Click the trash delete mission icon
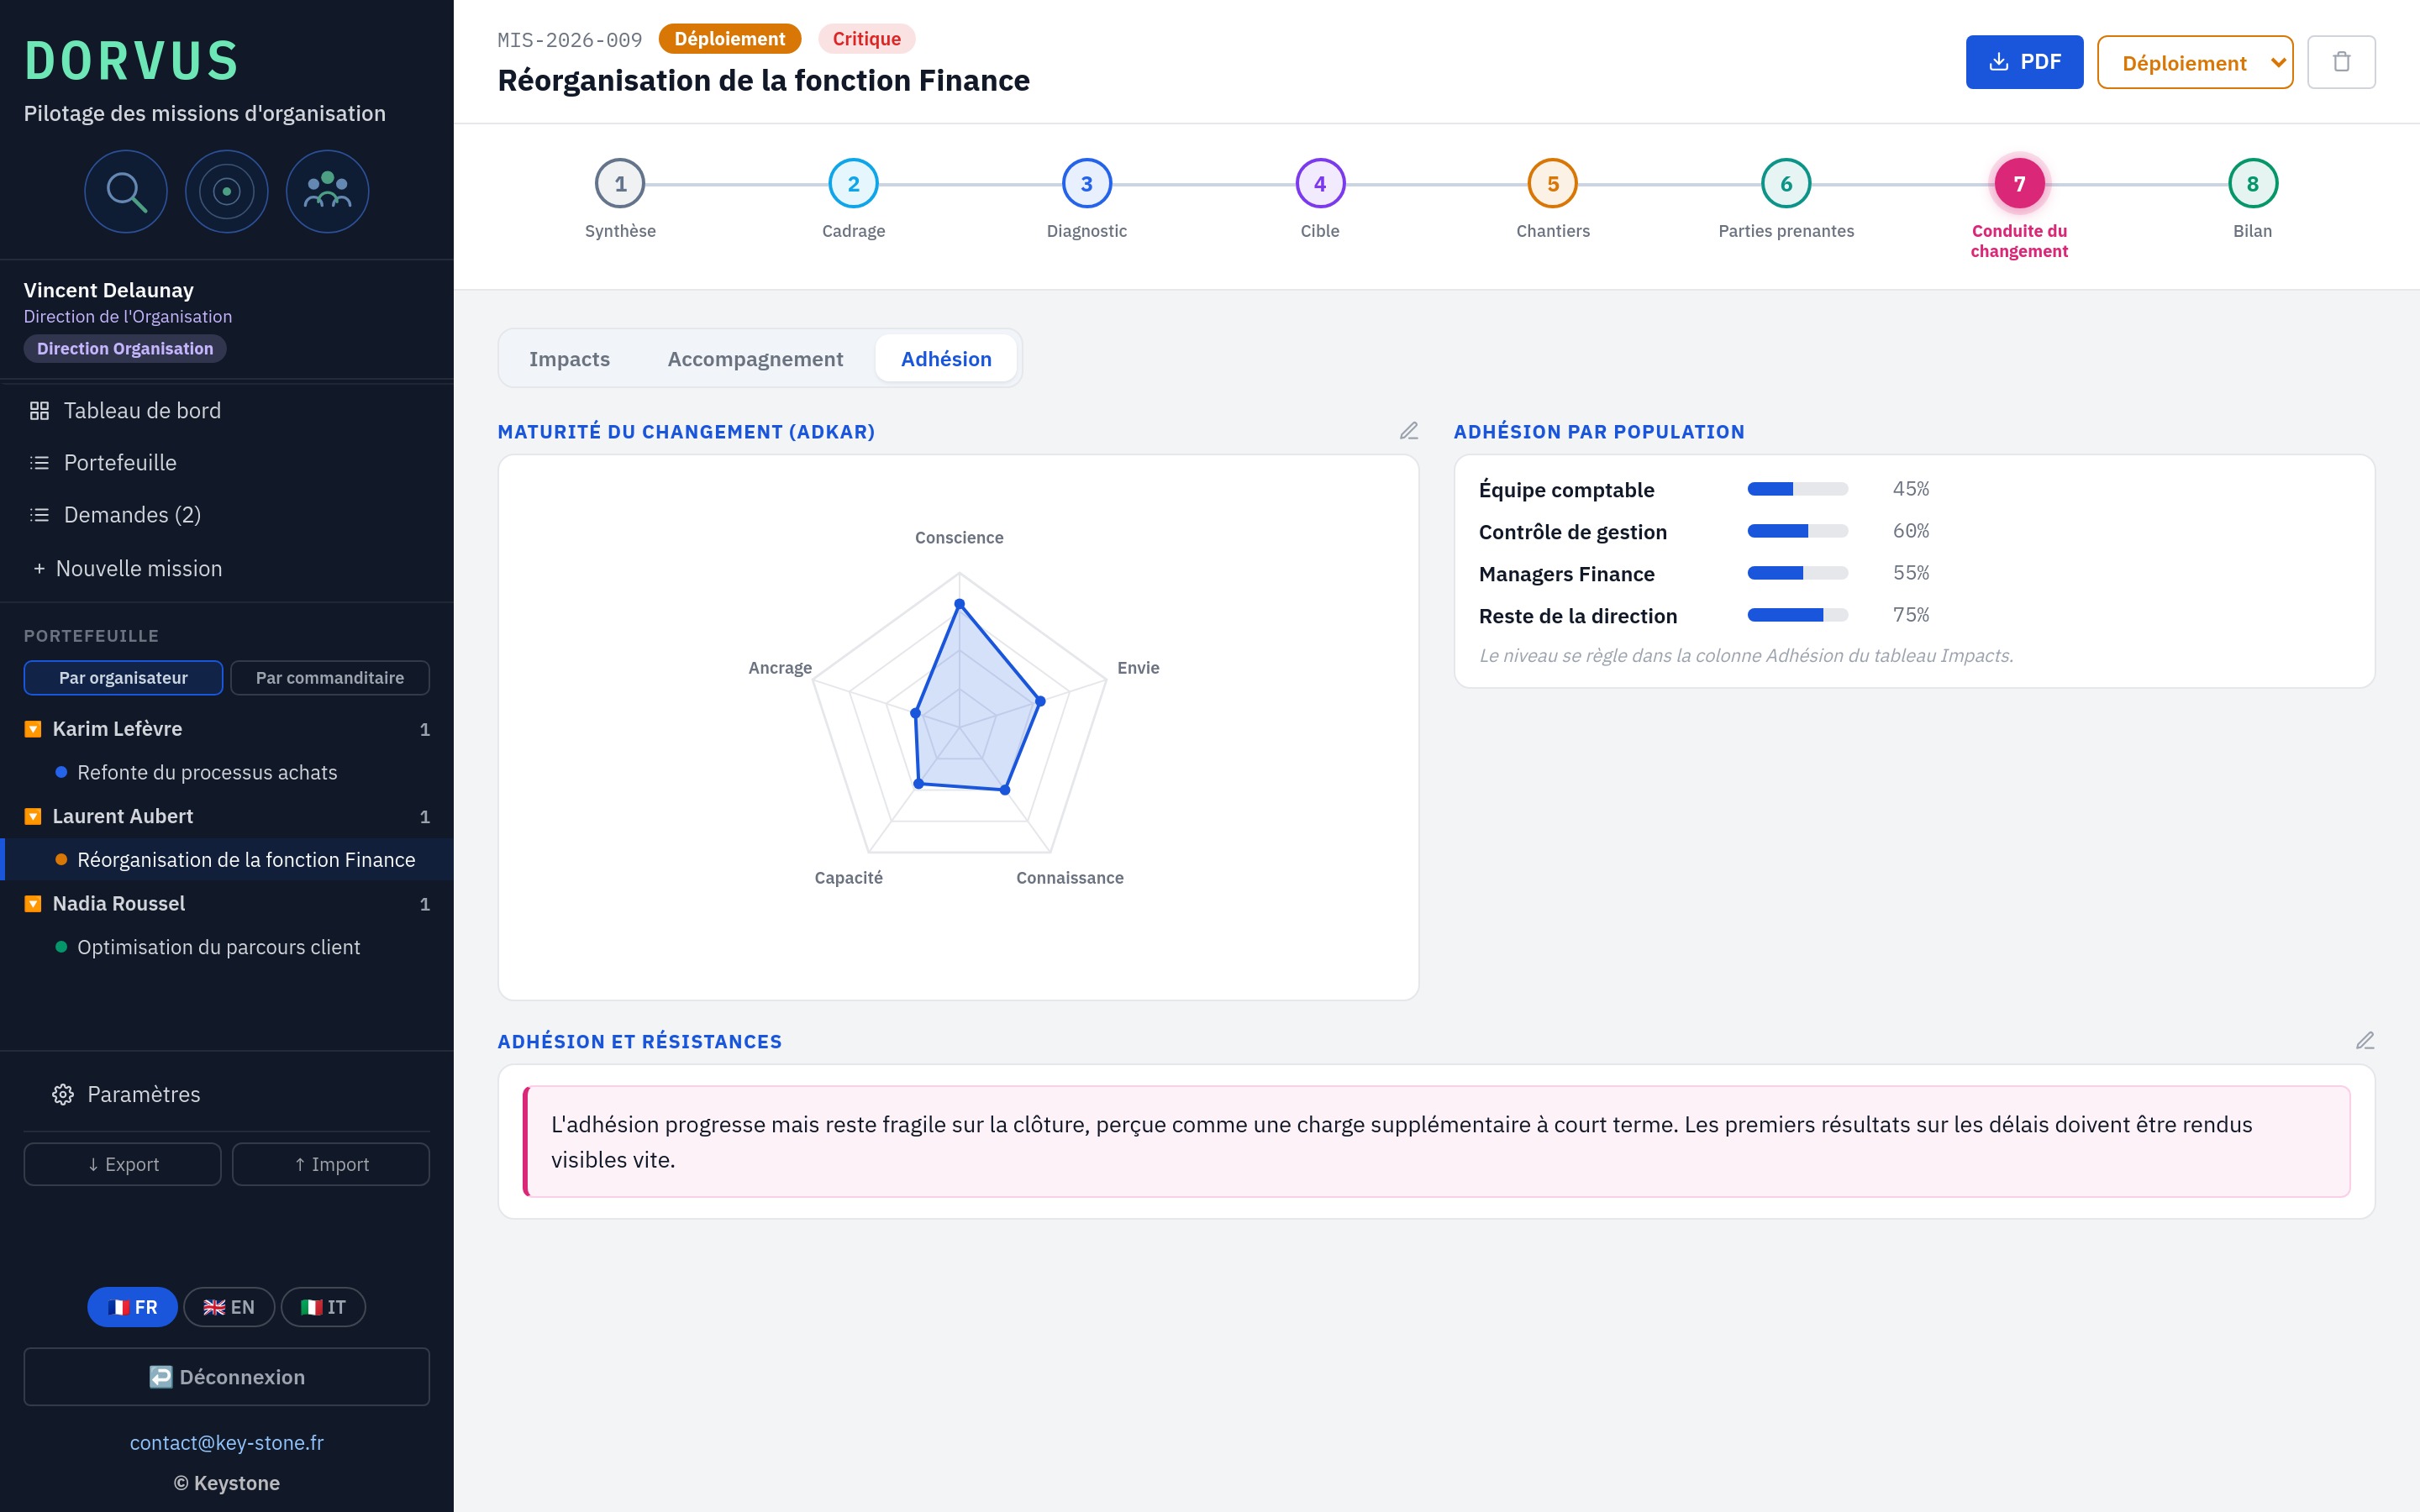Image resolution: width=2420 pixels, height=1512 pixels. click(2341, 62)
